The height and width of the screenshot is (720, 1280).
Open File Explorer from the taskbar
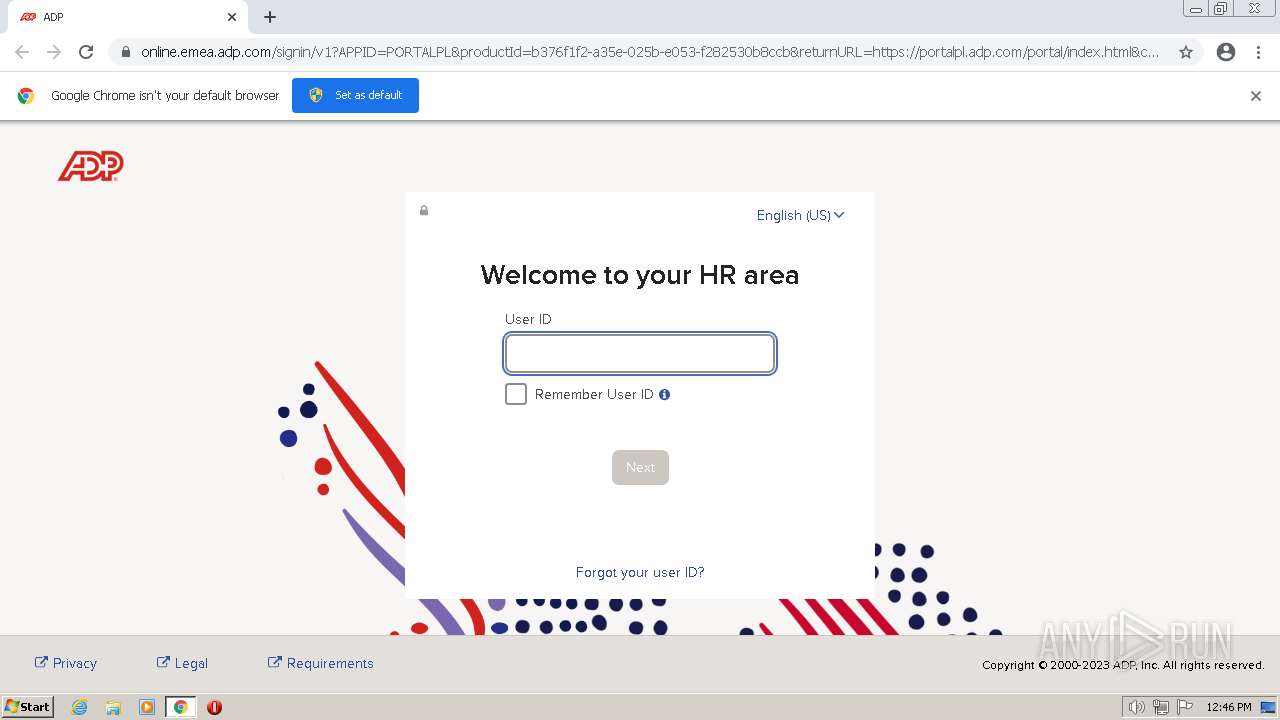(x=113, y=707)
